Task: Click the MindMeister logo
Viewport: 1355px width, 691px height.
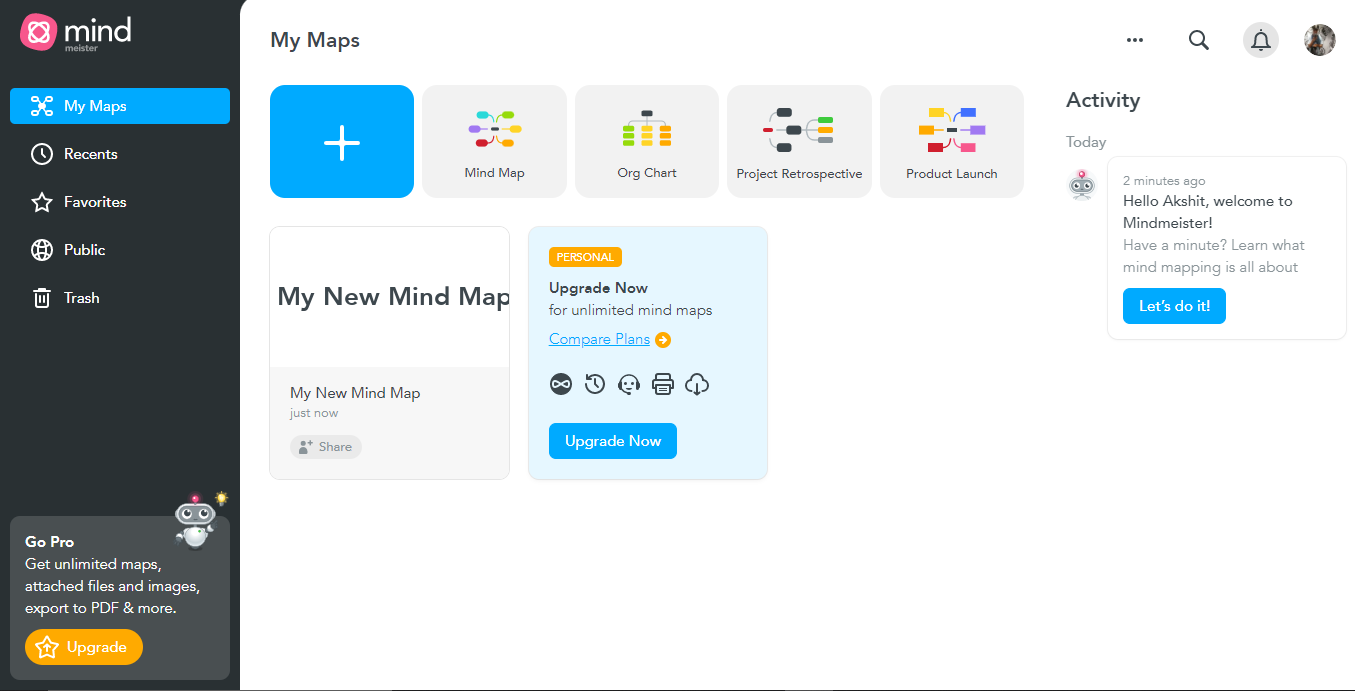Action: (76, 33)
